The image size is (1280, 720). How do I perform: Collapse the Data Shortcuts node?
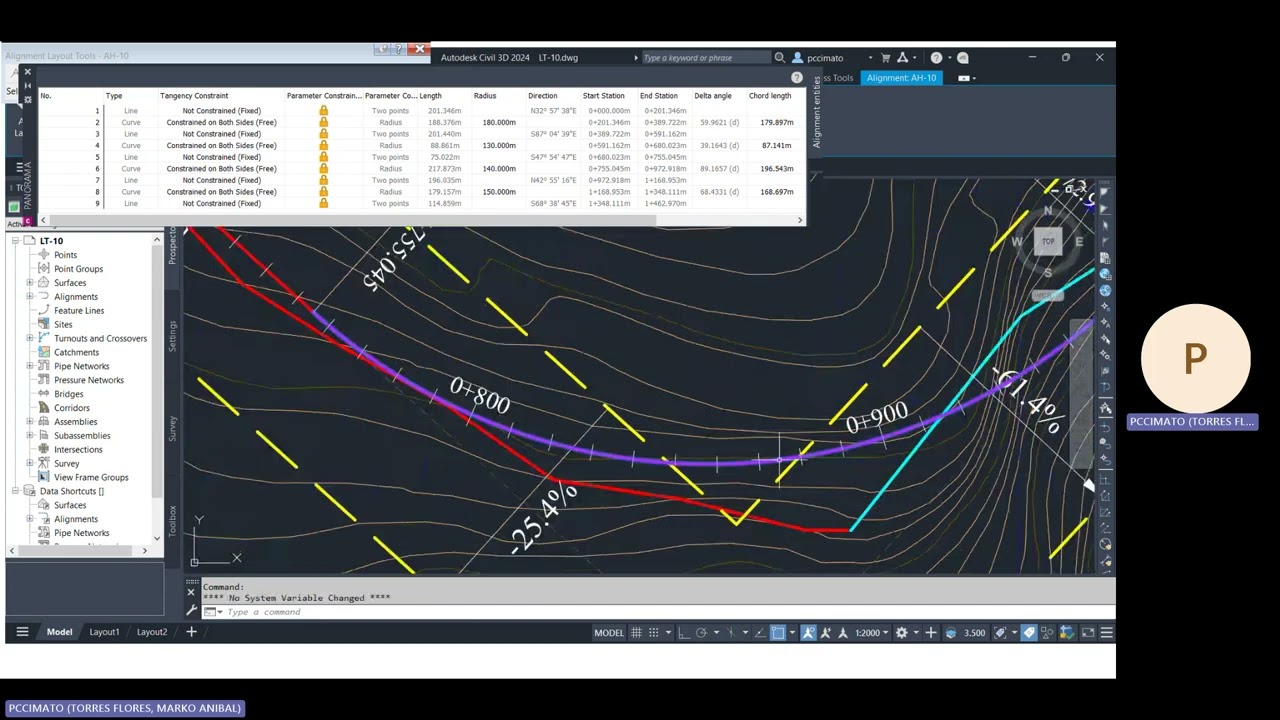coord(16,491)
